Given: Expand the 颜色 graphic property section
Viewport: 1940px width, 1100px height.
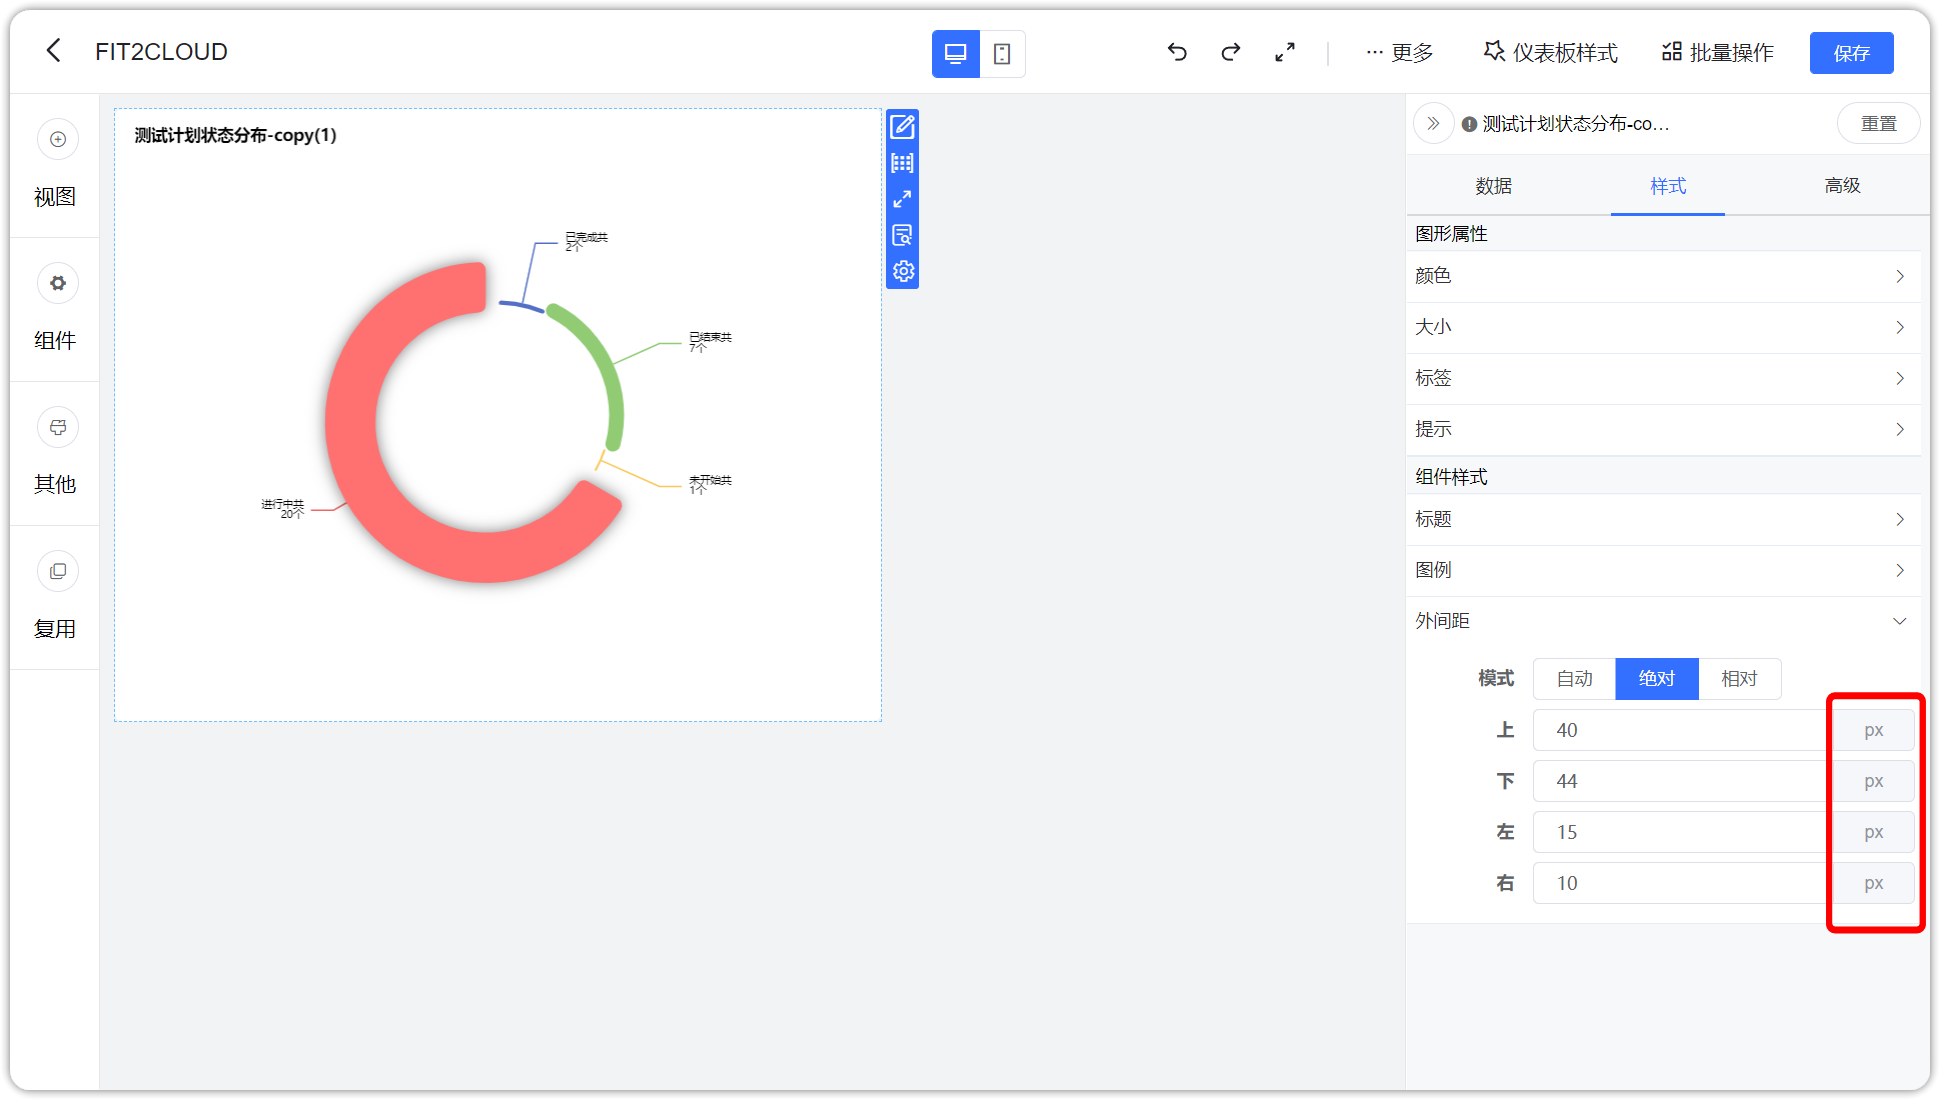Looking at the screenshot, I should 1663,276.
